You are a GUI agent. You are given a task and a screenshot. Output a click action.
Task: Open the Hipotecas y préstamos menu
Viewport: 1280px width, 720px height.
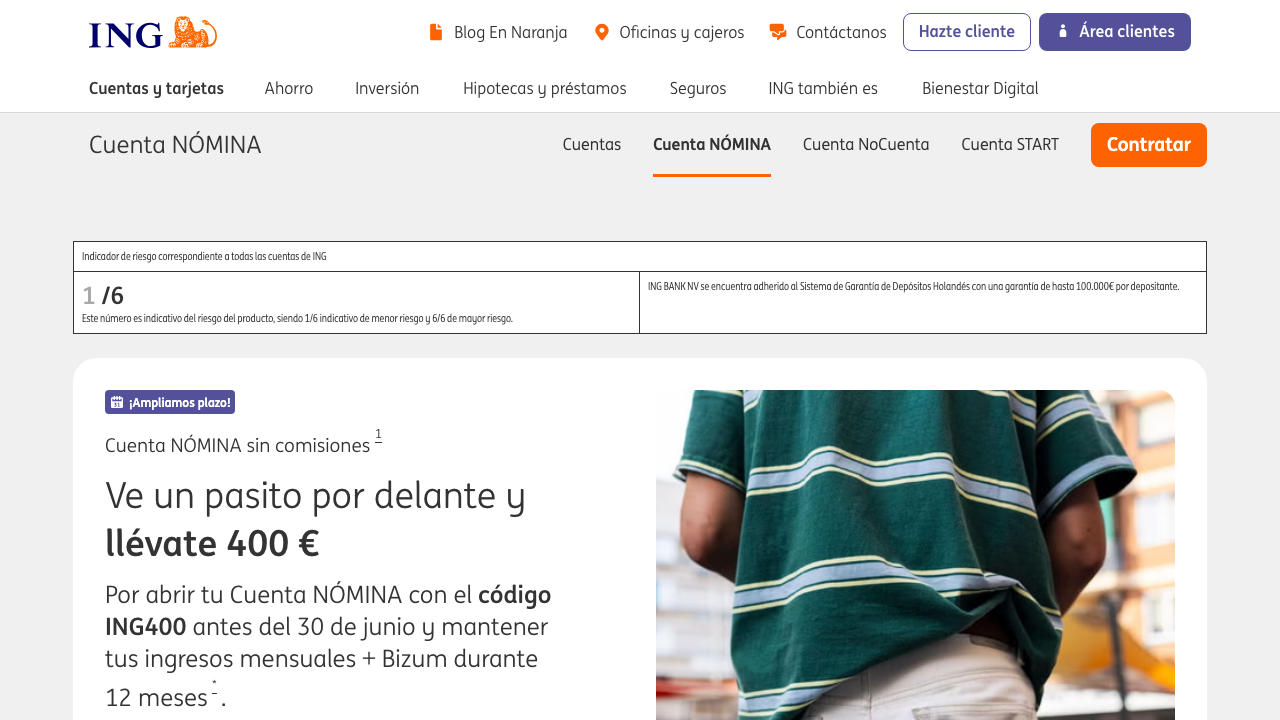pyautogui.click(x=545, y=88)
